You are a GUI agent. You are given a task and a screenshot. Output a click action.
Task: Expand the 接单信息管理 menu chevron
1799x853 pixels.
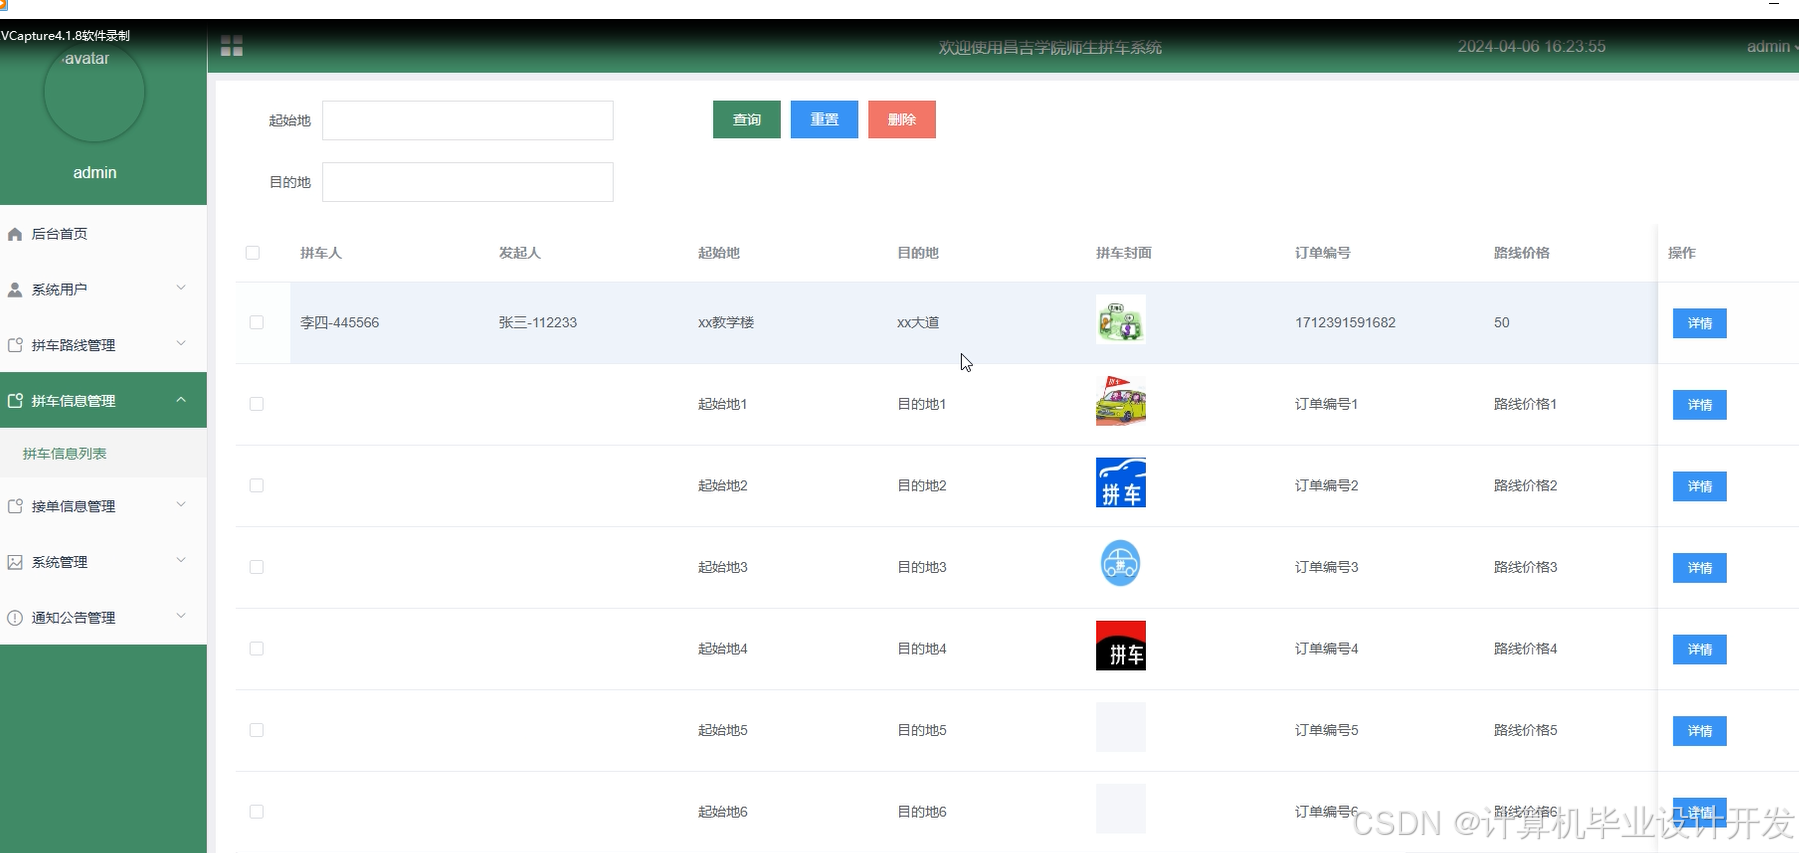pos(181,505)
